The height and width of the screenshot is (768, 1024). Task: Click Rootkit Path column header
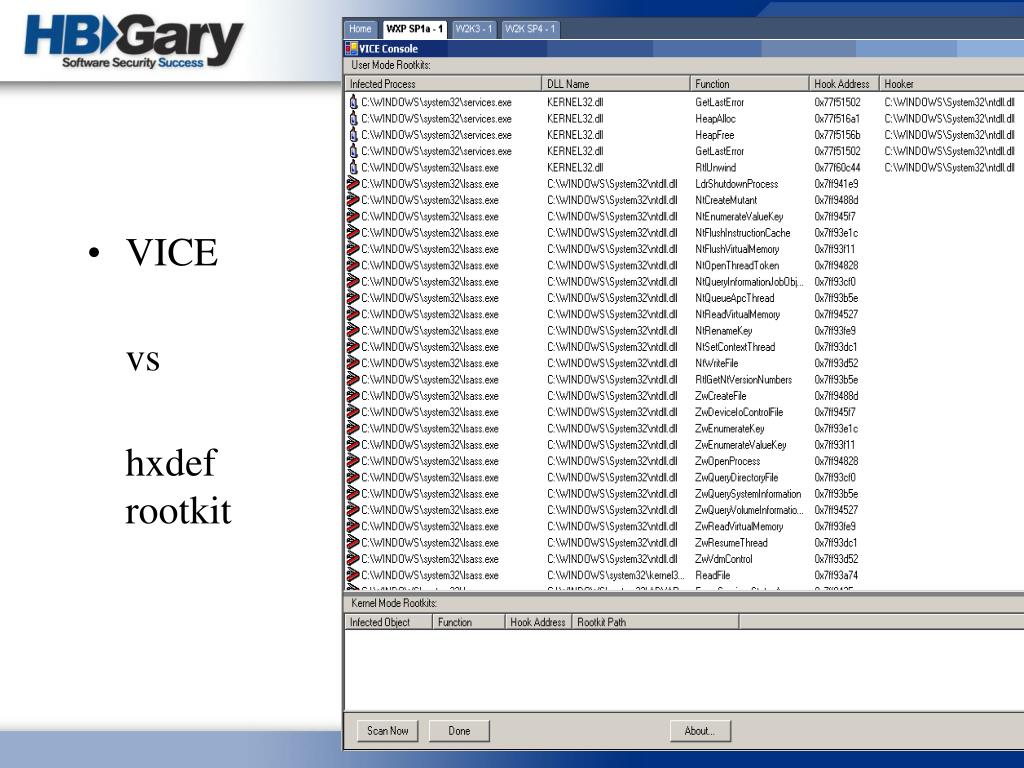point(655,622)
